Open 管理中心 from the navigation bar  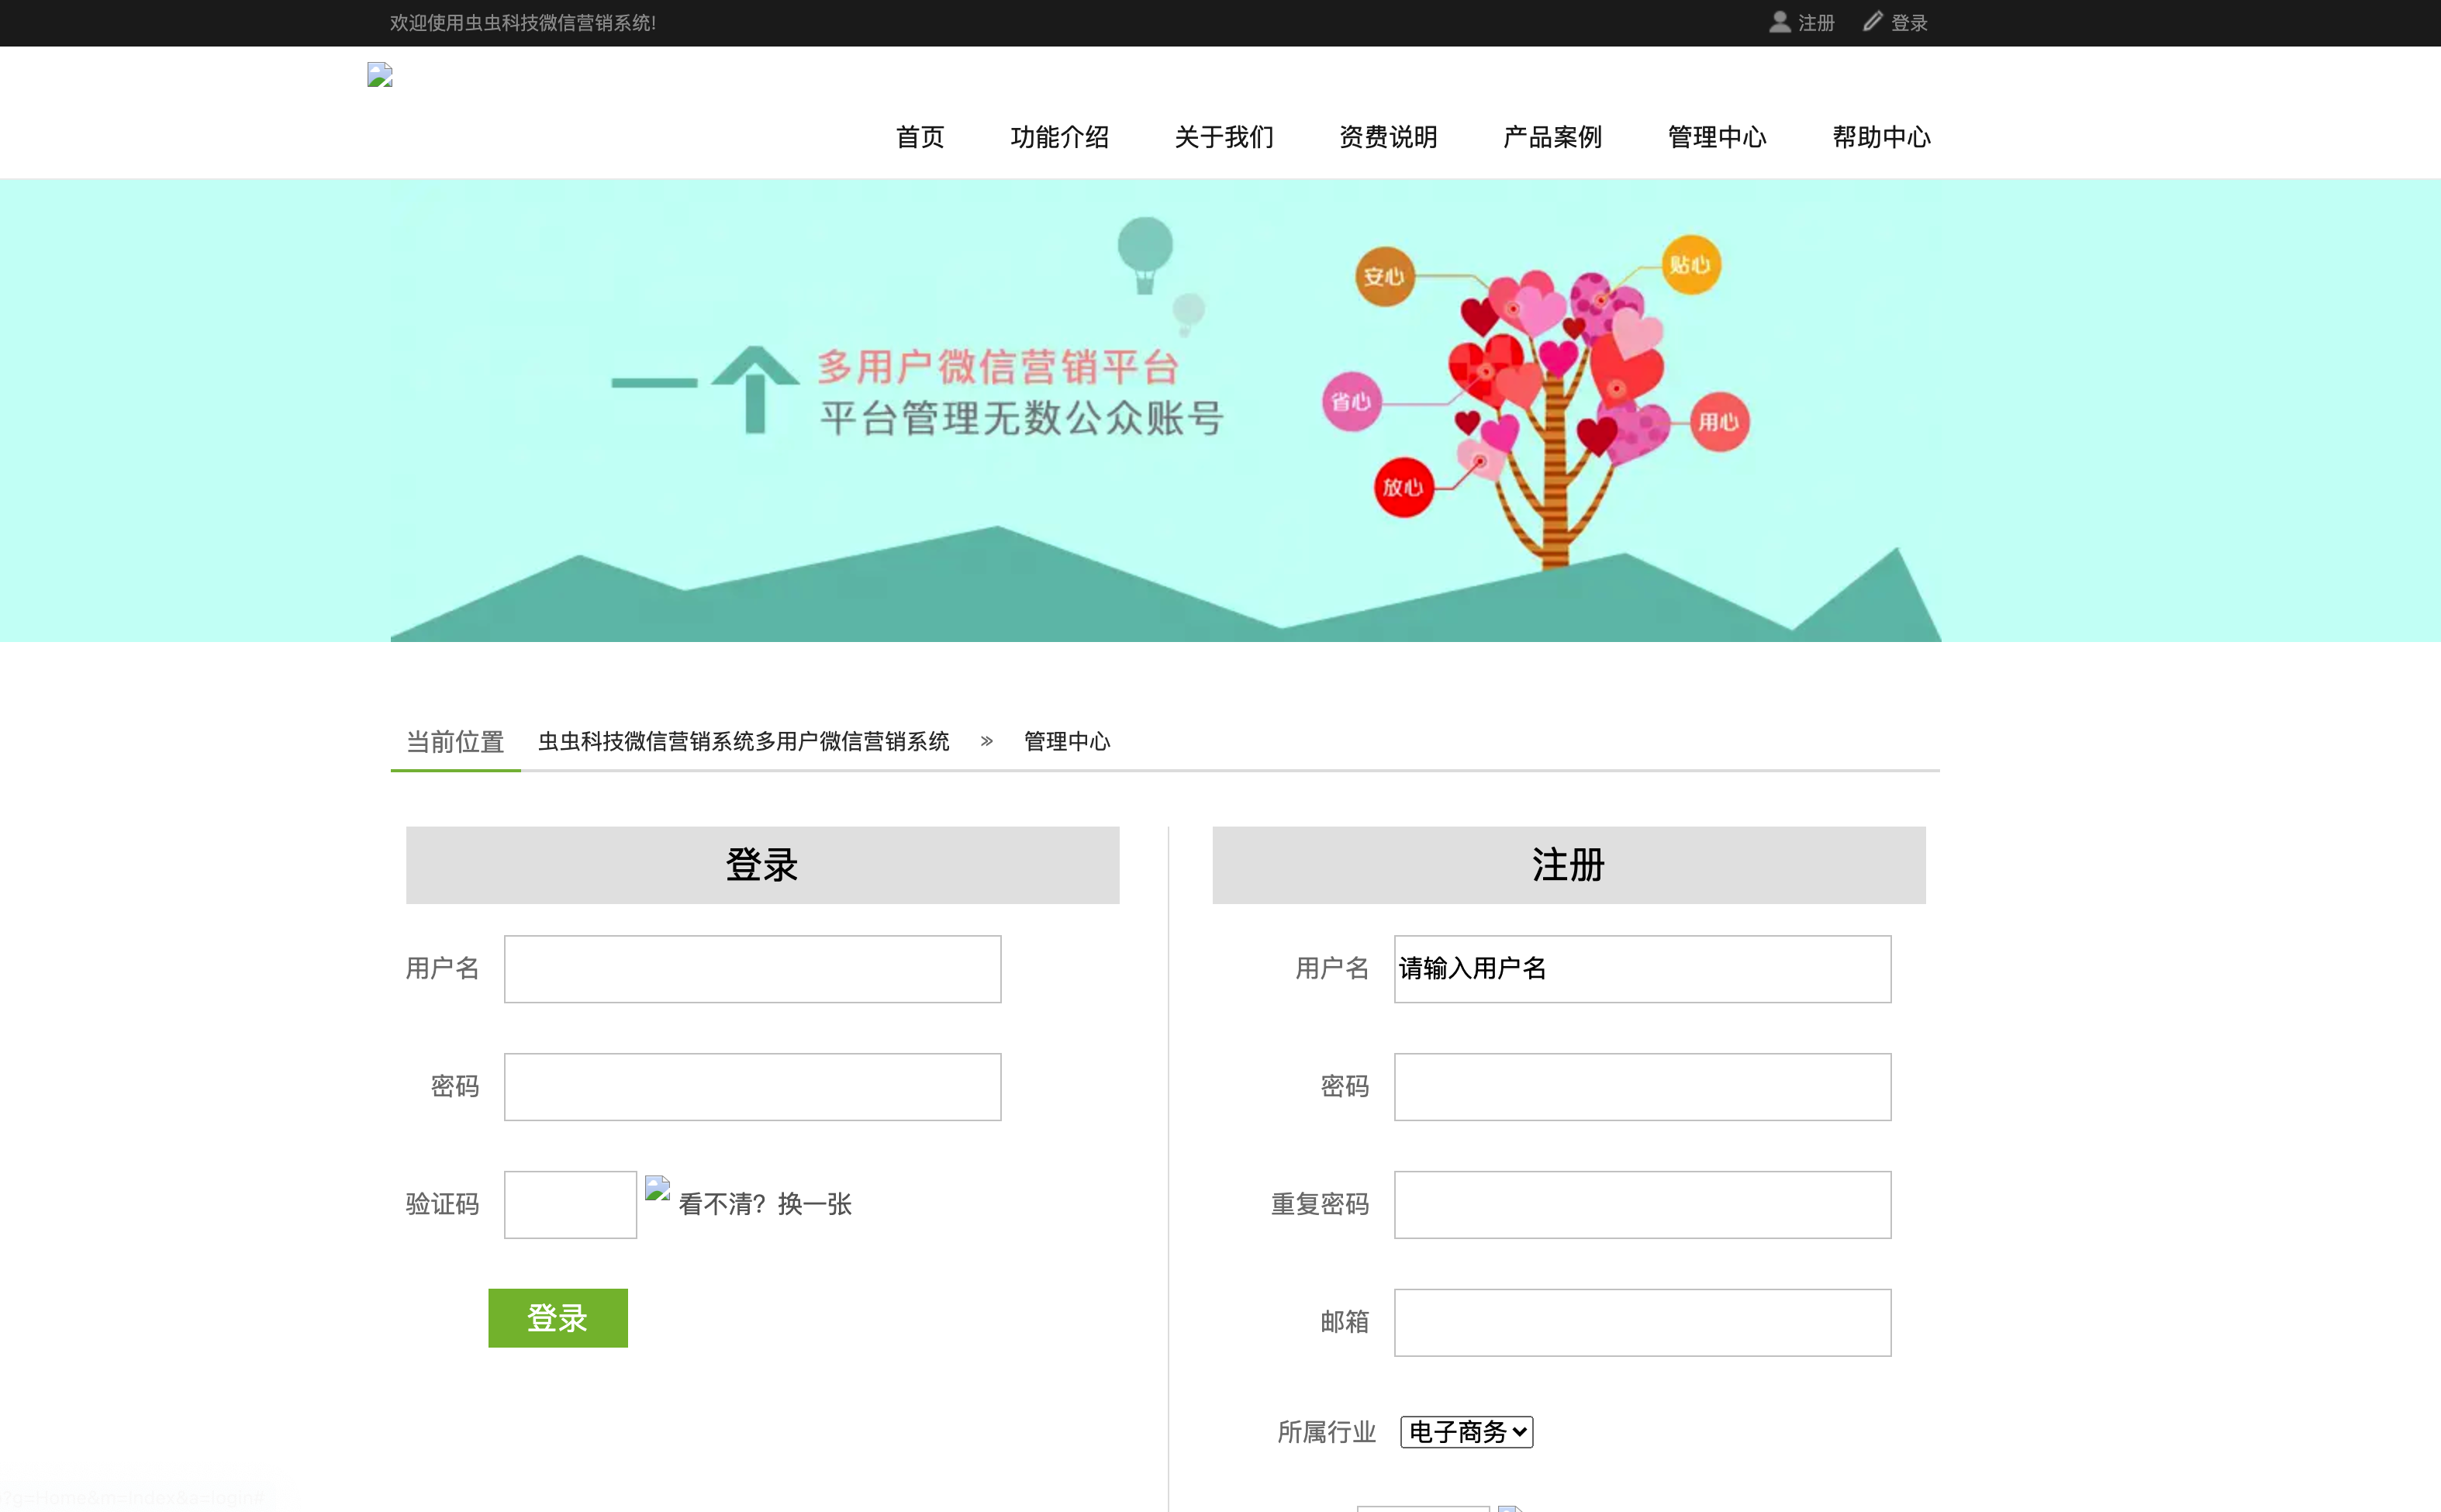point(1715,137)
